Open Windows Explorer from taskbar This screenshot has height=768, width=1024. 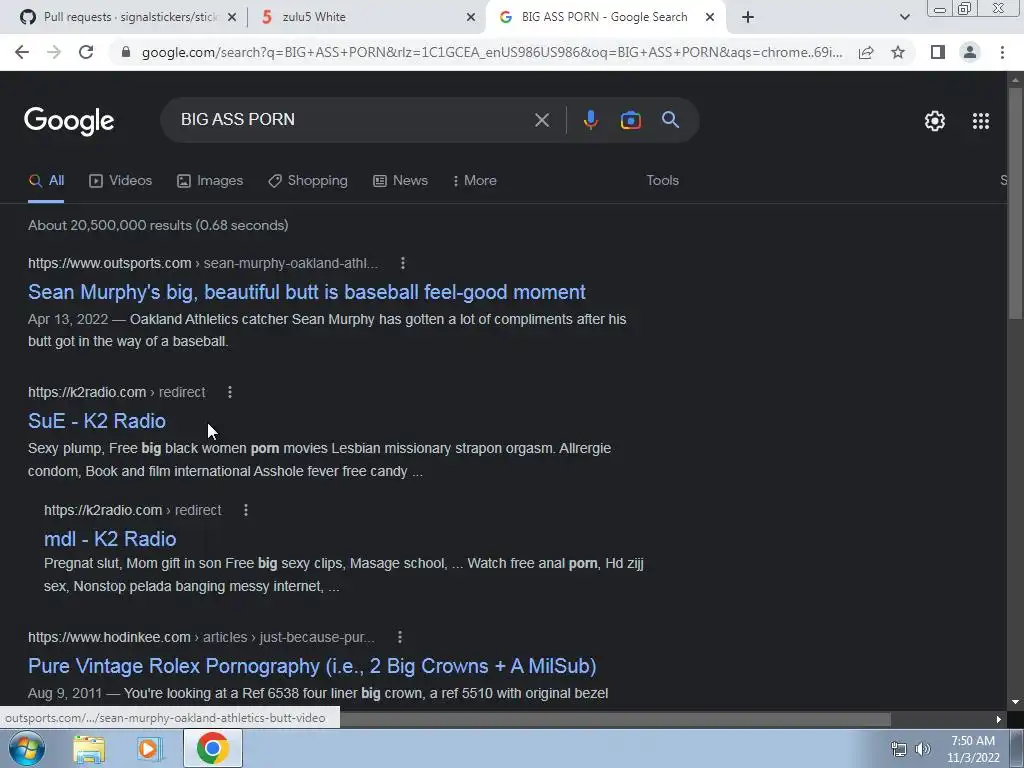pos(89,749)
